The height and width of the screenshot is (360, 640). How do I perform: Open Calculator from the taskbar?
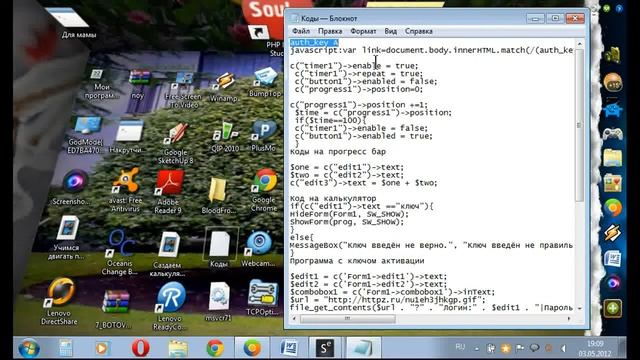(x=65, y=348)
